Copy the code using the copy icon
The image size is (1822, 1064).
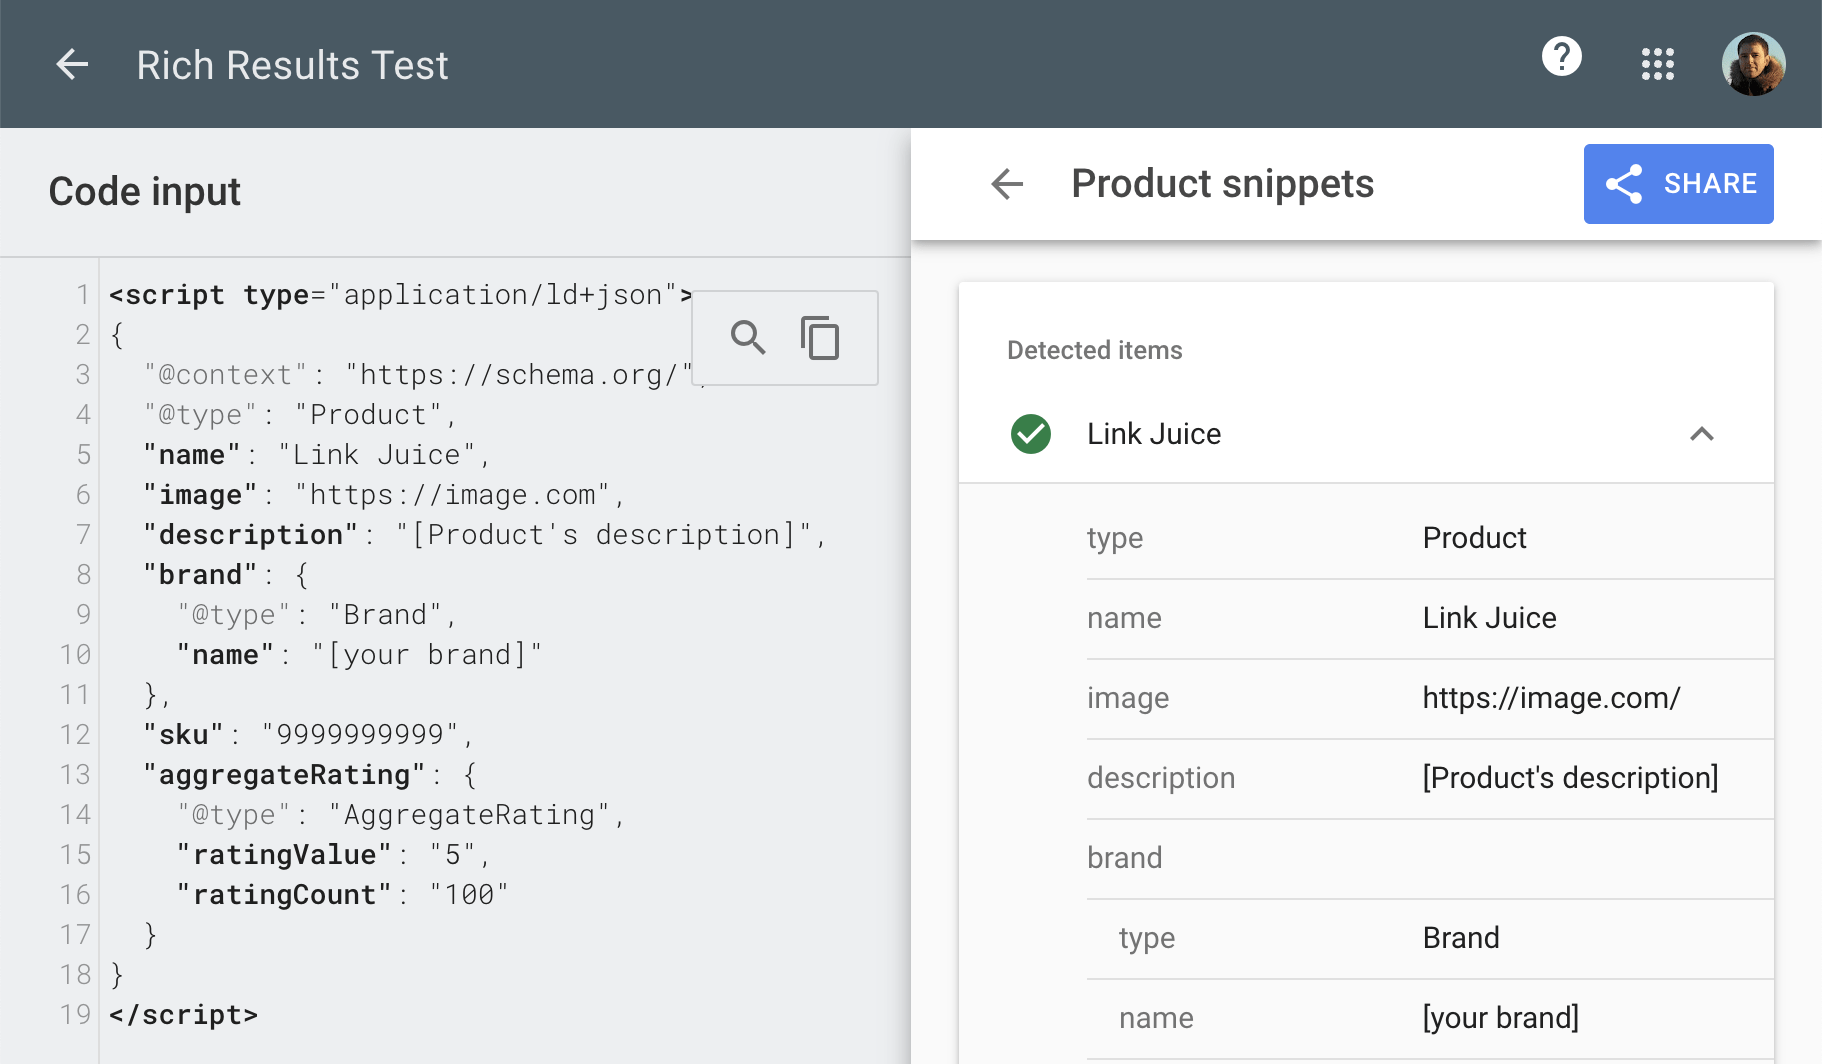click(x=820, y=338)
